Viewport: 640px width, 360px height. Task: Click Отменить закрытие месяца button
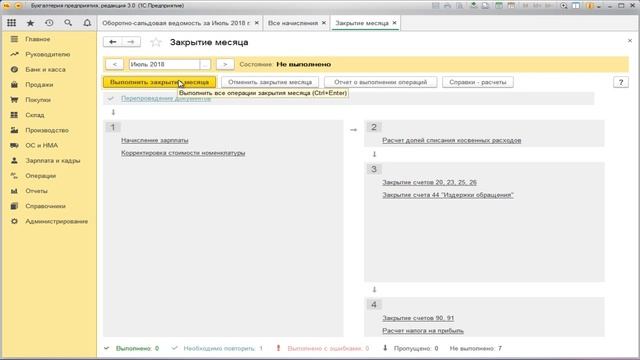click(270, 82)
